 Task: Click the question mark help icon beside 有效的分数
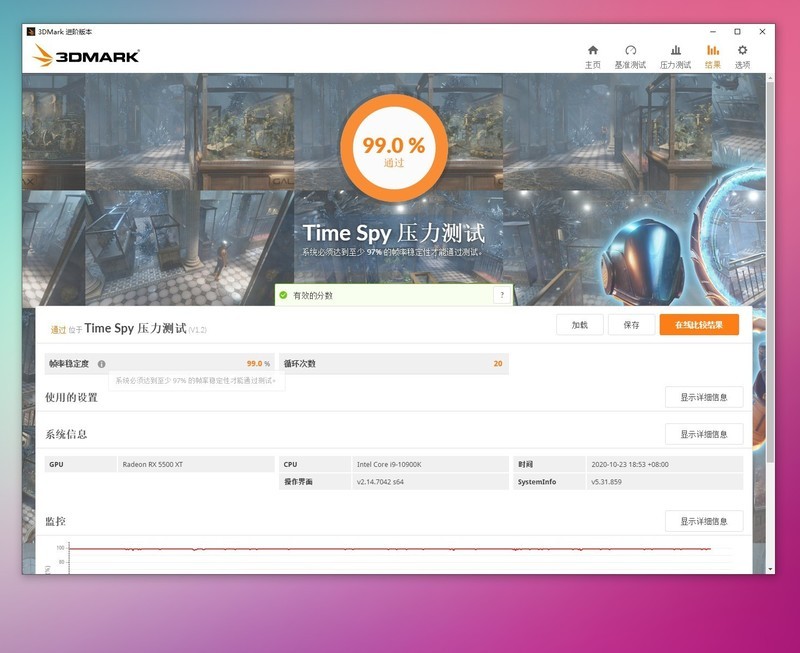coord(502,295)
